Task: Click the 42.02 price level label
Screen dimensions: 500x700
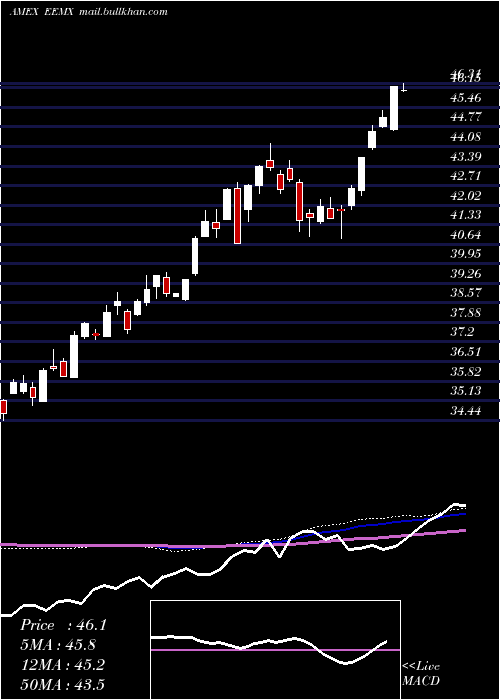Action: pyautogui.click(x=466, y=195)
